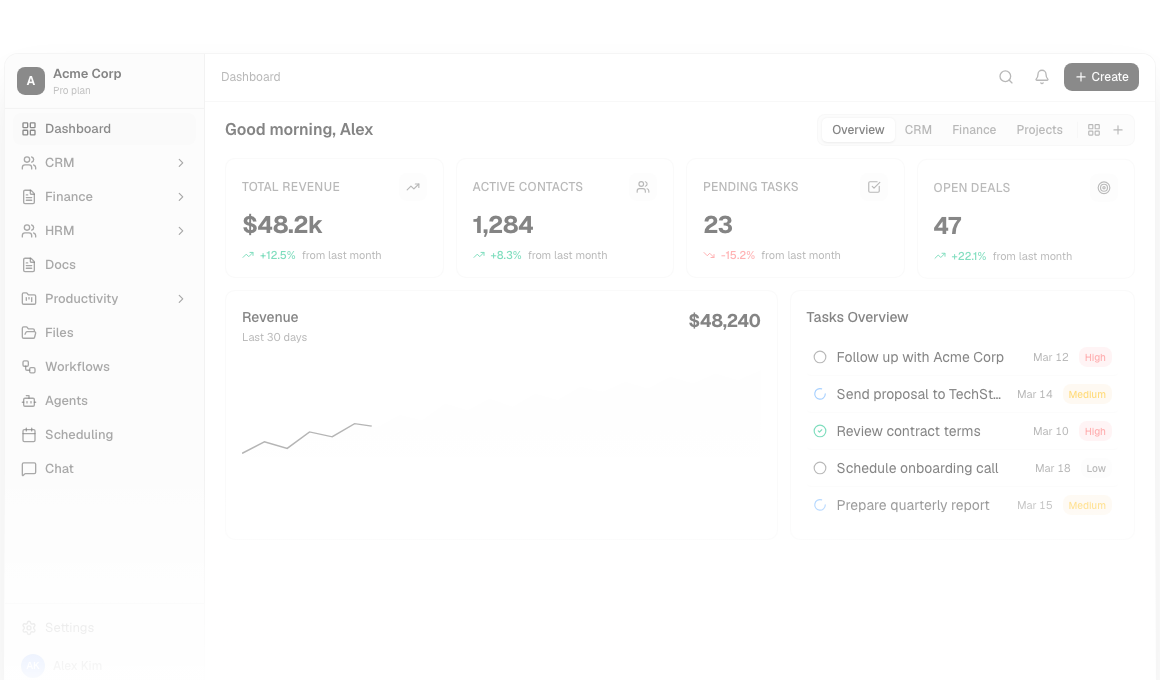
Task: Click the Workflows sidebar icon
Action: (29, 367)
